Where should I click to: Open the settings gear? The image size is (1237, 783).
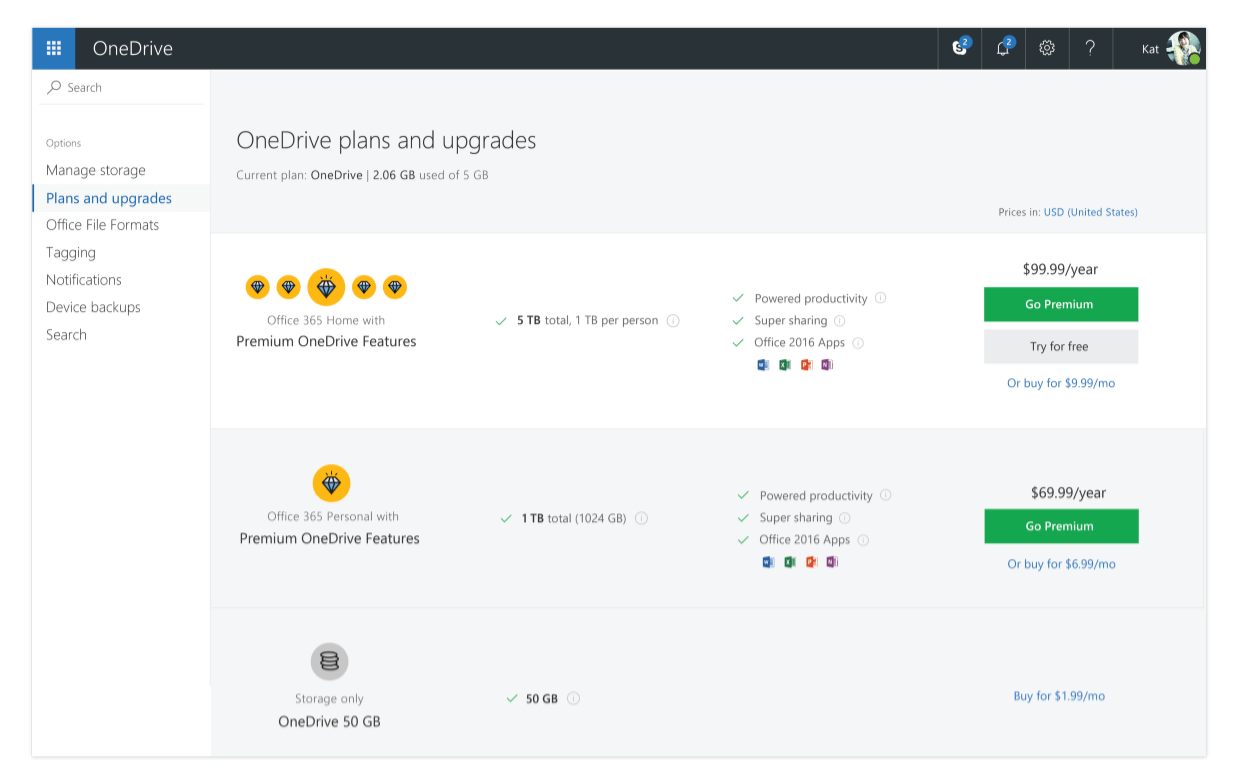(1047, 47)
